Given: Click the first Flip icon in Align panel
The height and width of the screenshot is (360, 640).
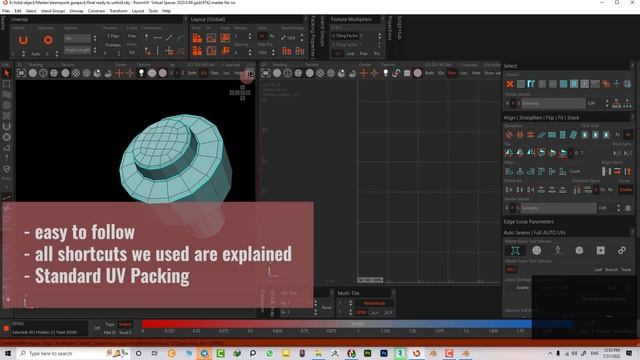Looking at the screenshot, I should (x=509, y=153).
